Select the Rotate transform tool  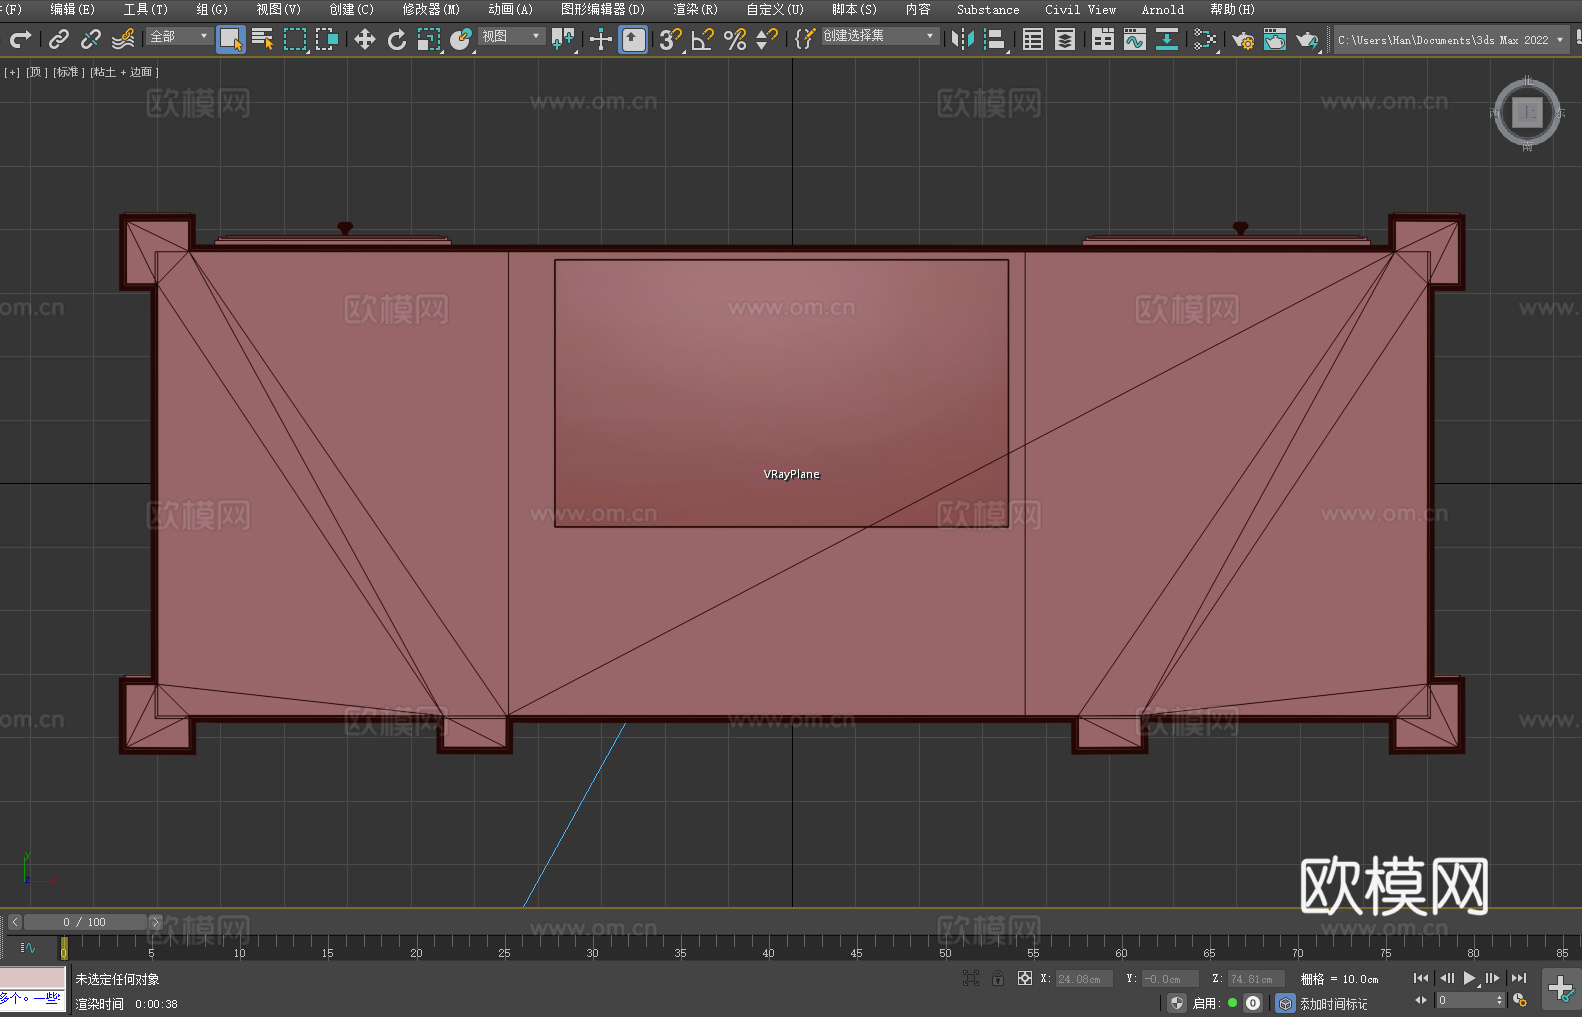point(397,39)
